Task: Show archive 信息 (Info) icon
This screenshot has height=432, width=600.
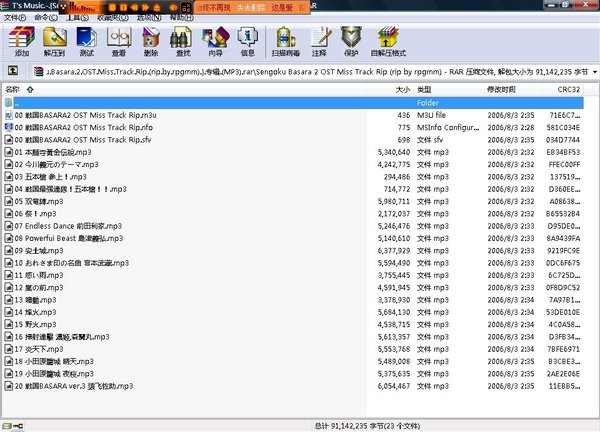Action: [x=248, y=41]
